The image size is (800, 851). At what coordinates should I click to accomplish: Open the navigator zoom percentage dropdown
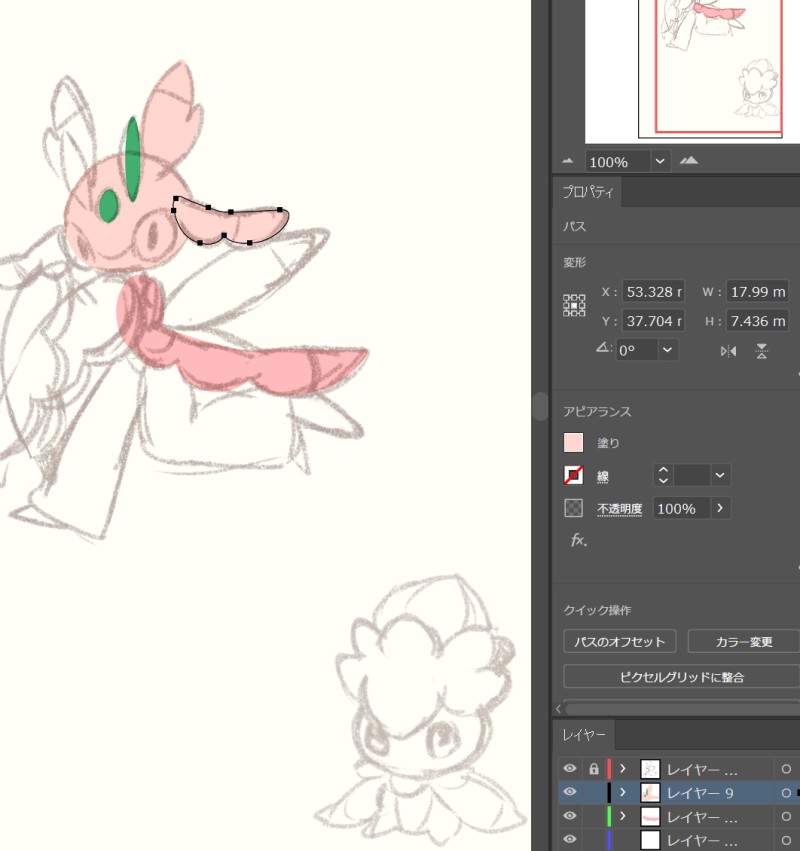tap(660, 161)
